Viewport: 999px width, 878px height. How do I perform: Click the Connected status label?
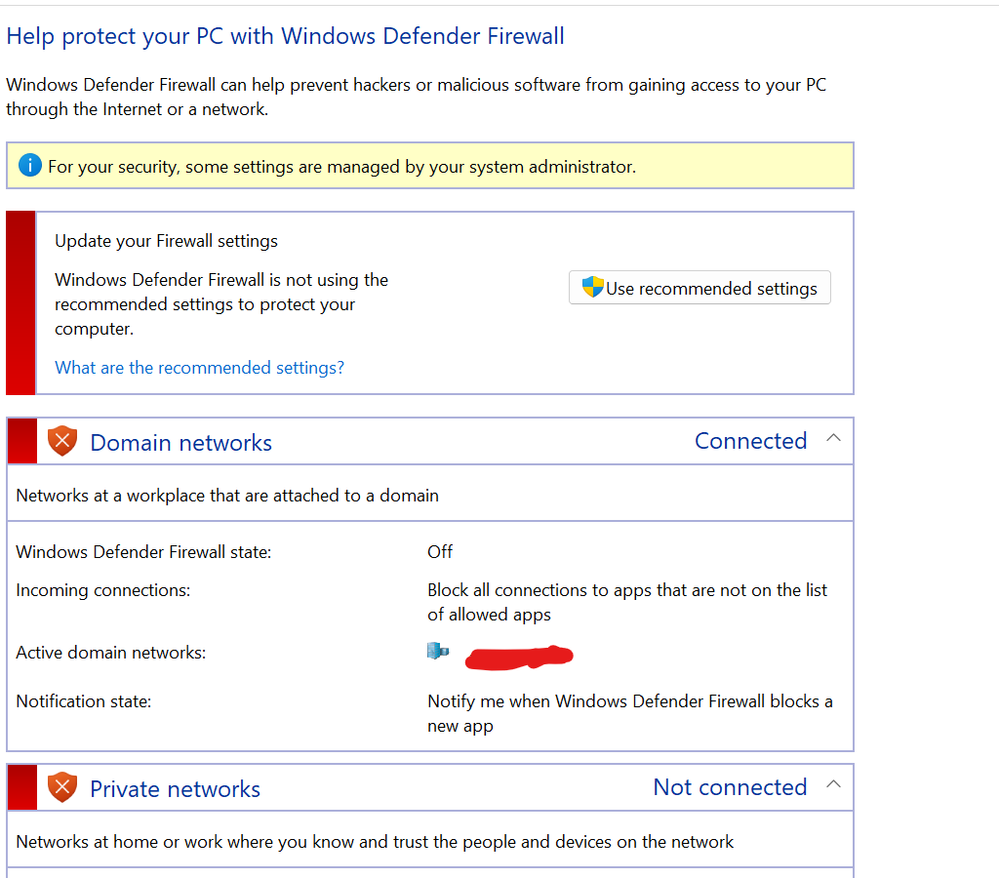point(750,441)
